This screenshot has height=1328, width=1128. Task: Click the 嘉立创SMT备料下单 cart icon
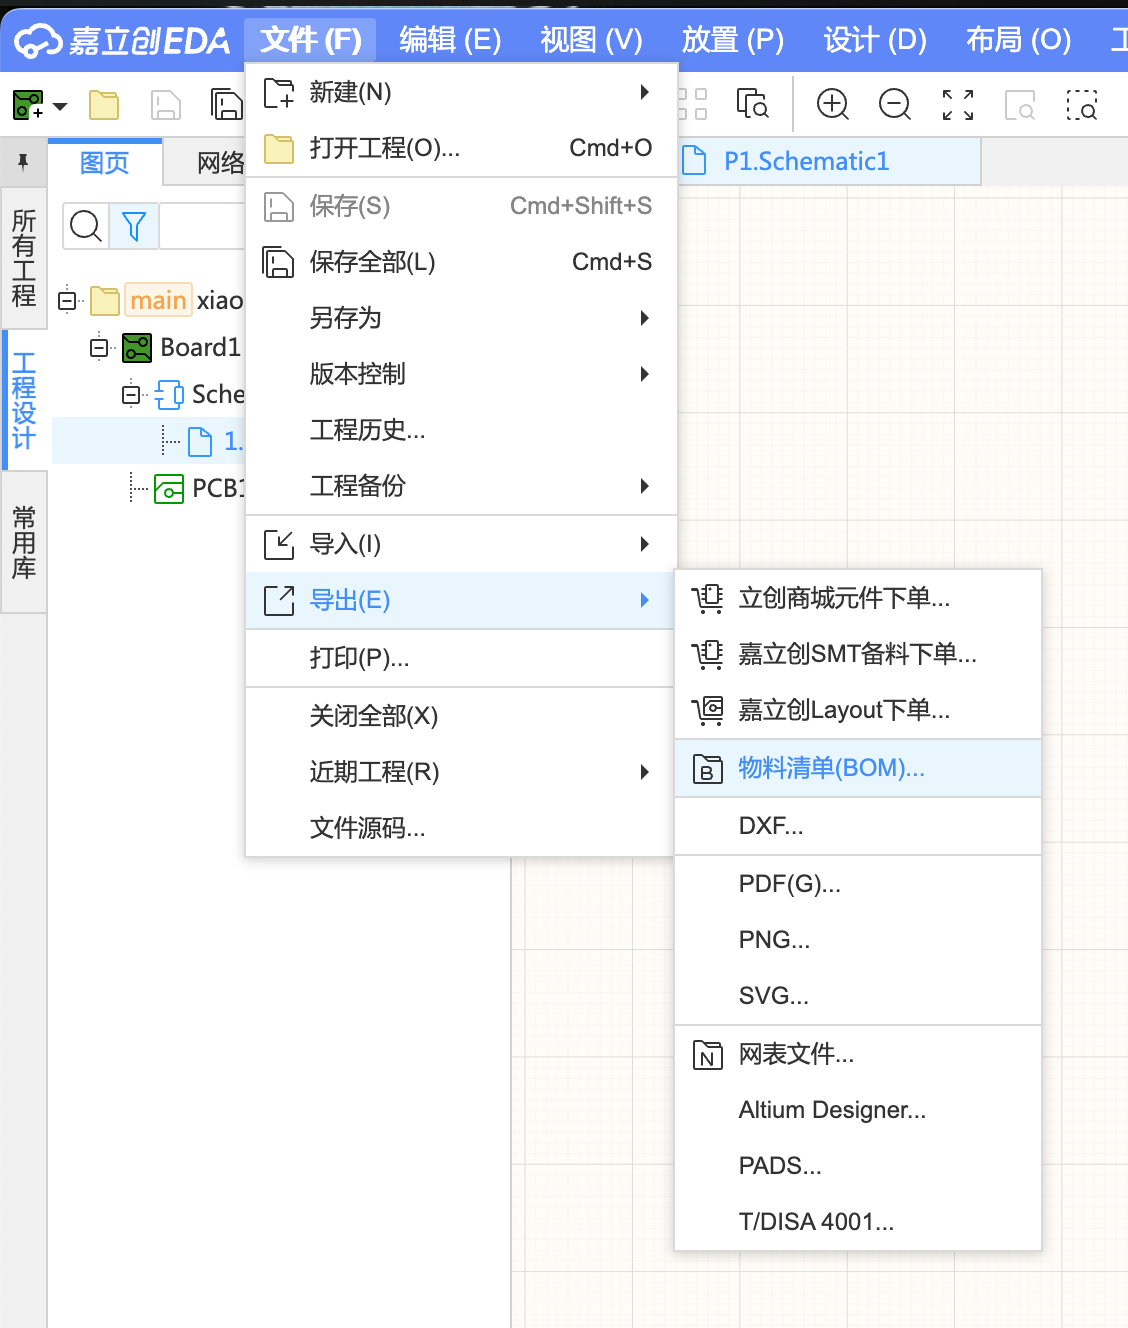pos(707,654)
